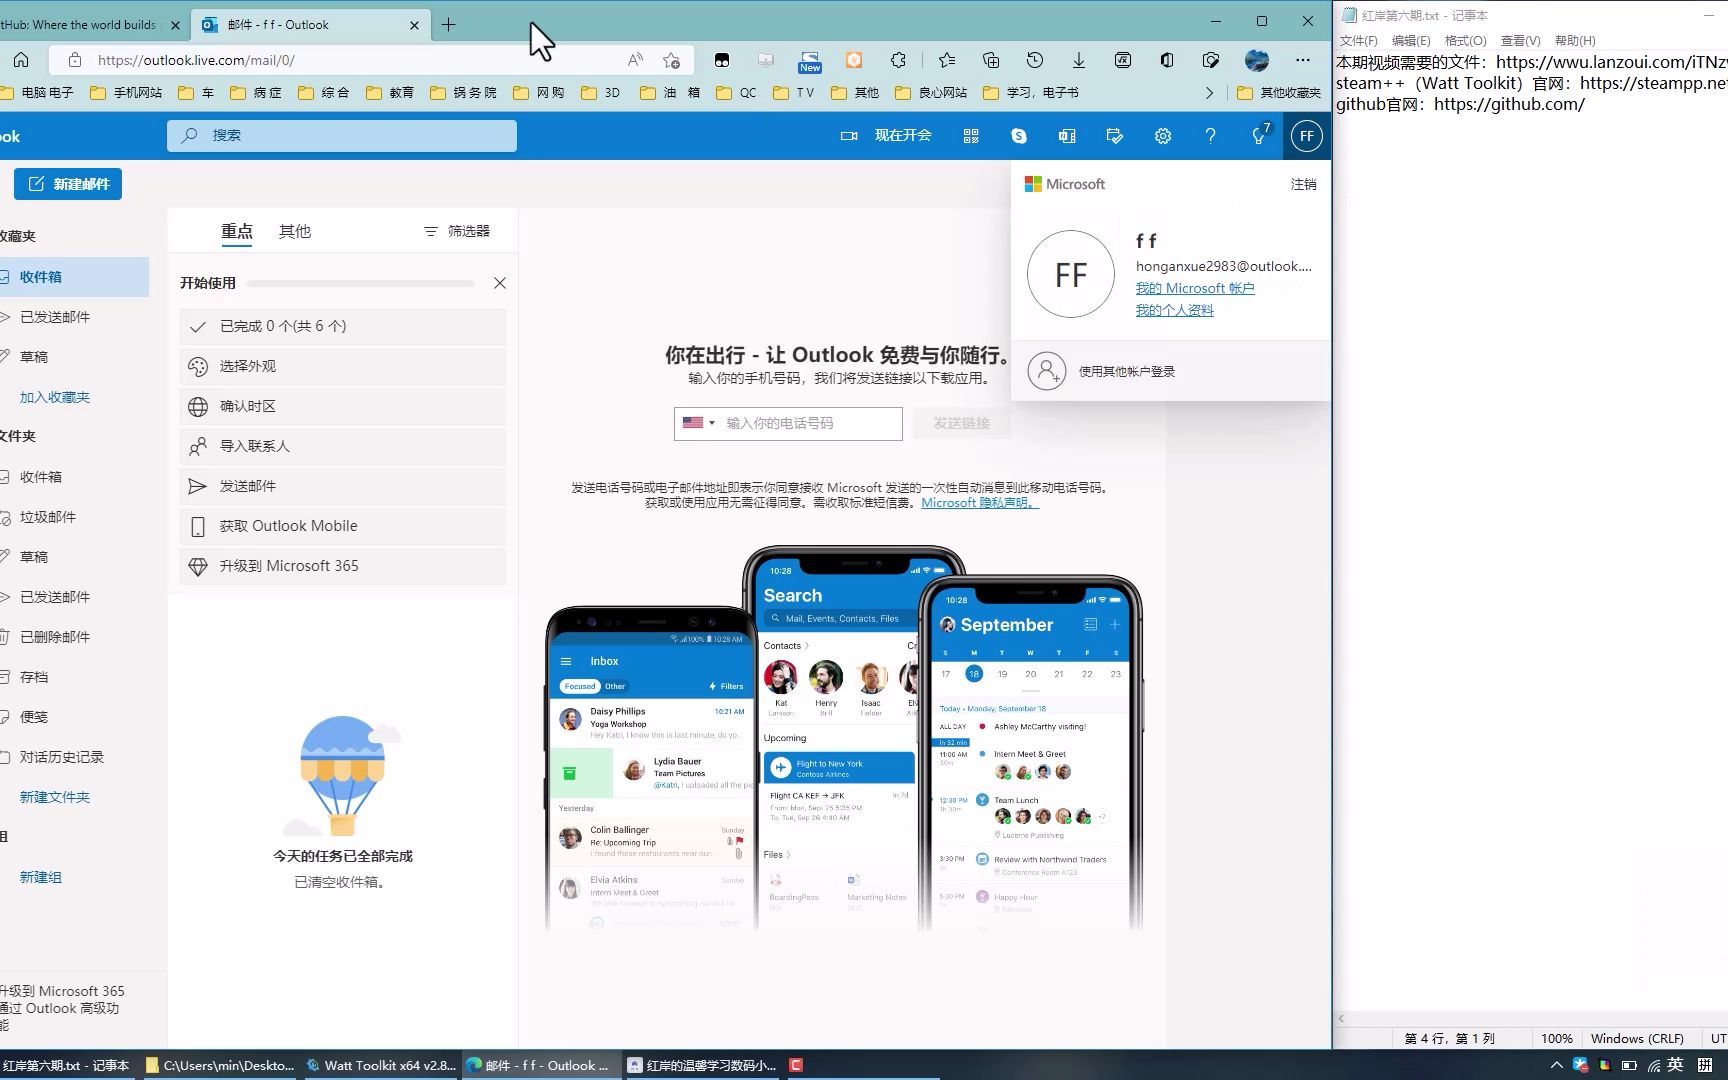Open browser ellipsis menu
The height and width of the screenshot is (1080, 1728).
coord(1302,60)
